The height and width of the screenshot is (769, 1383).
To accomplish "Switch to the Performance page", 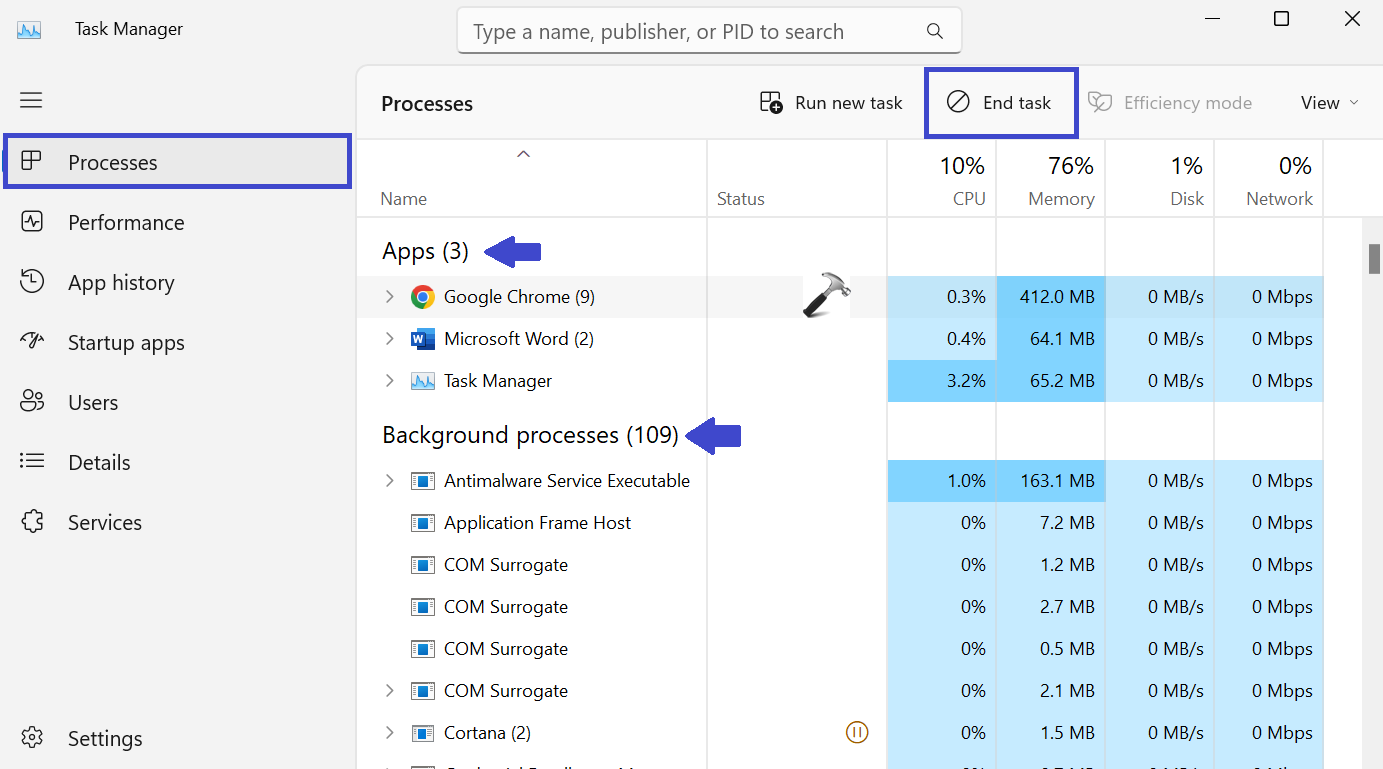I will click(x=126, y=223).
